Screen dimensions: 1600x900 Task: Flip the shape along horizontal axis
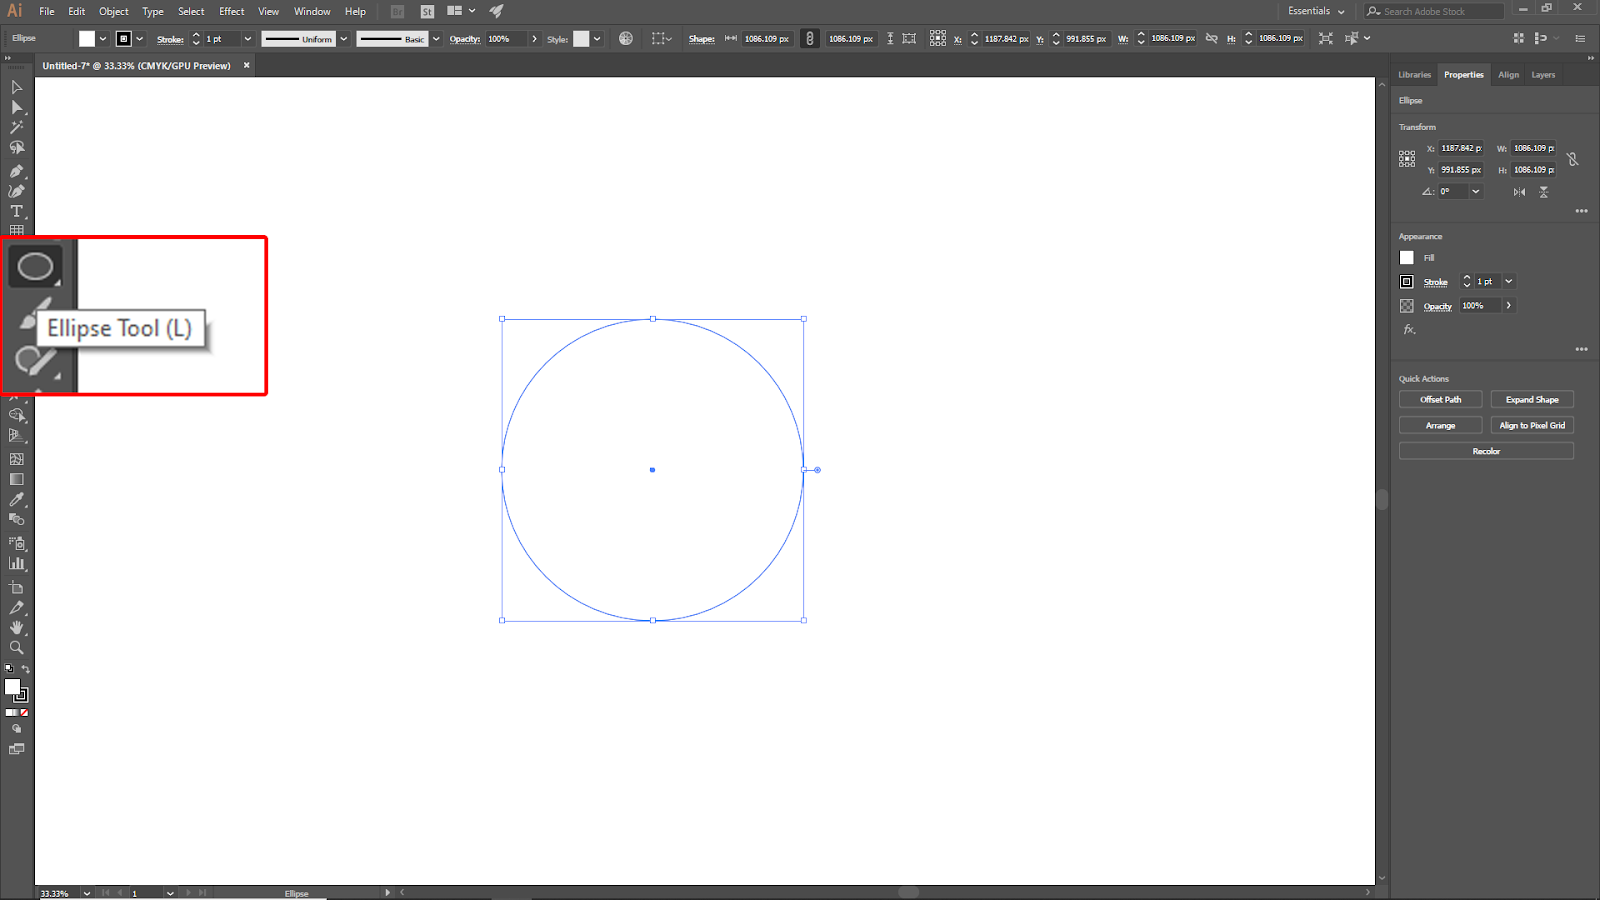point(1519,192)
